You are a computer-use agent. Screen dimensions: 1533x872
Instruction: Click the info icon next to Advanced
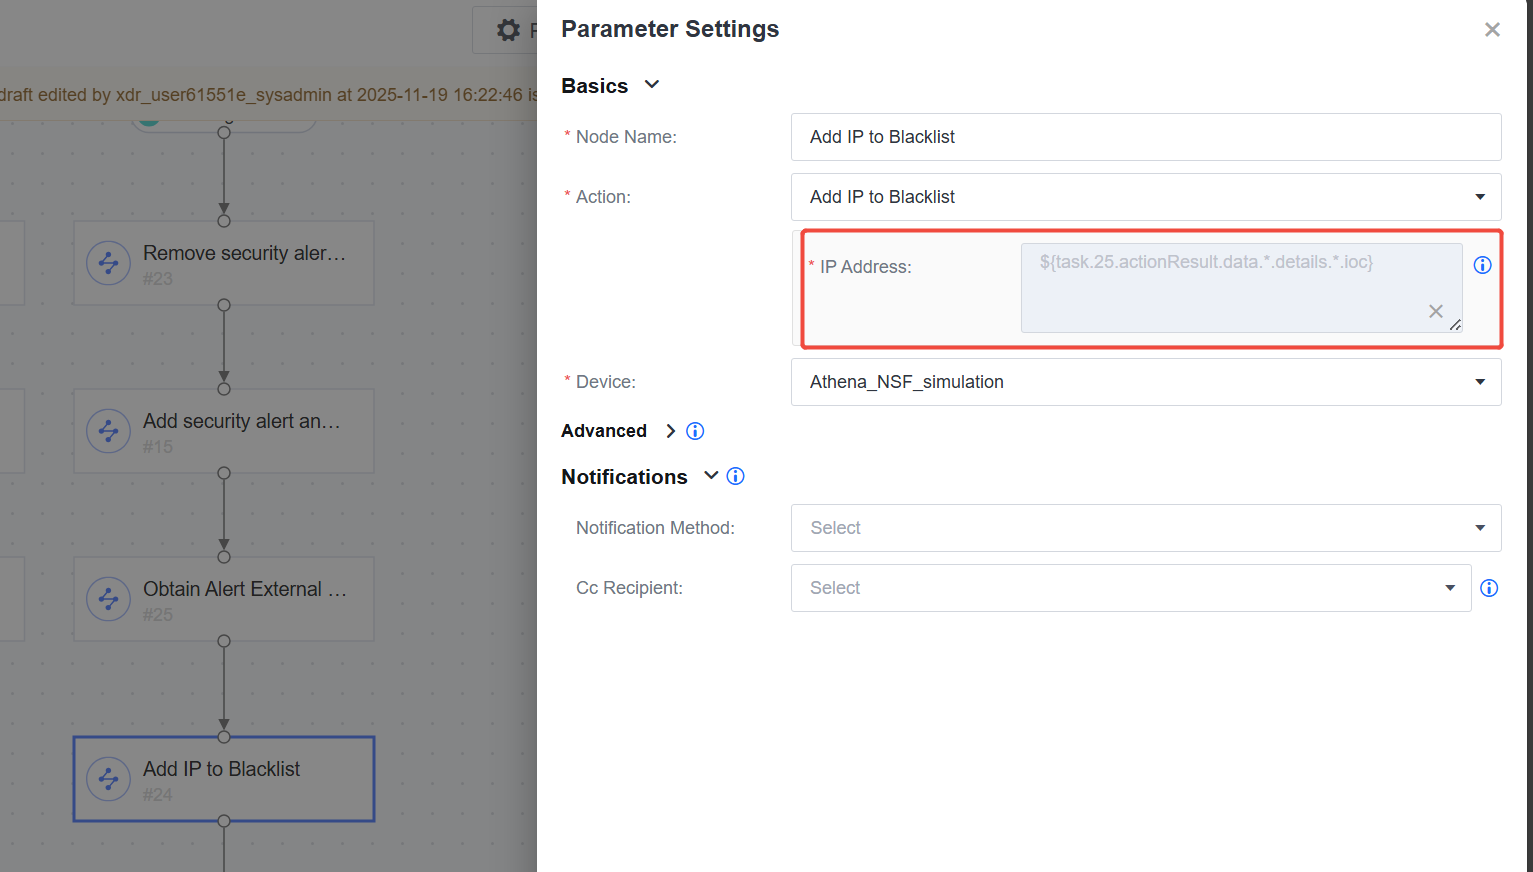[695, 431]
